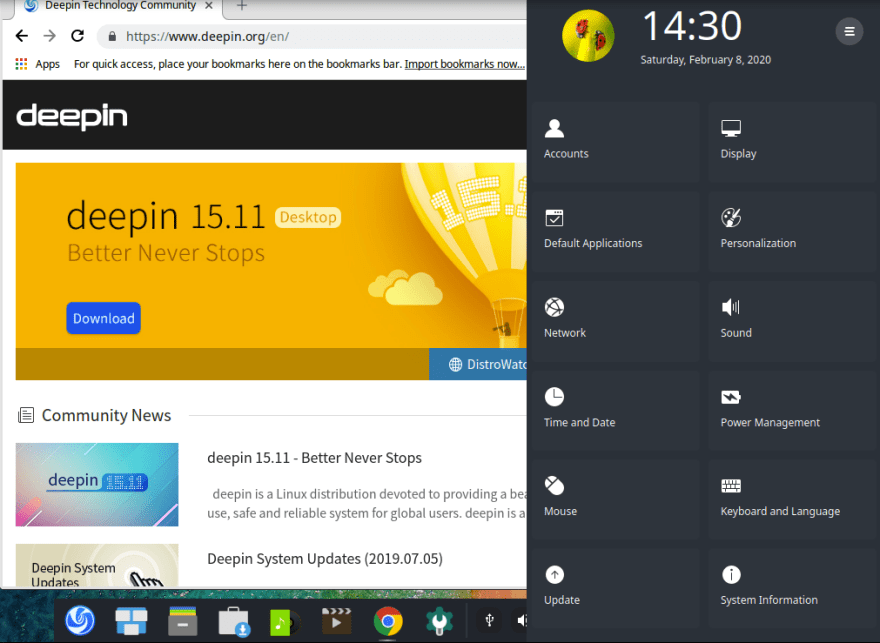Click the Saturday, February 8, 2020 date

click(705, 59)
